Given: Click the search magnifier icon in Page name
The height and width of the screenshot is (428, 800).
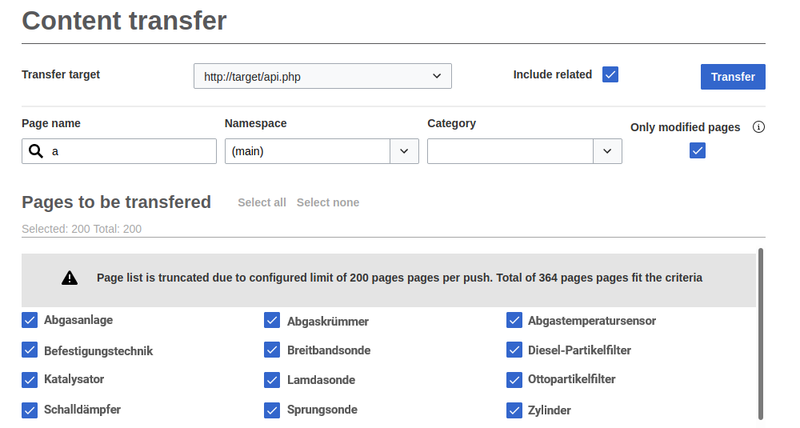Looking at the screenshot, I should 36,151.
